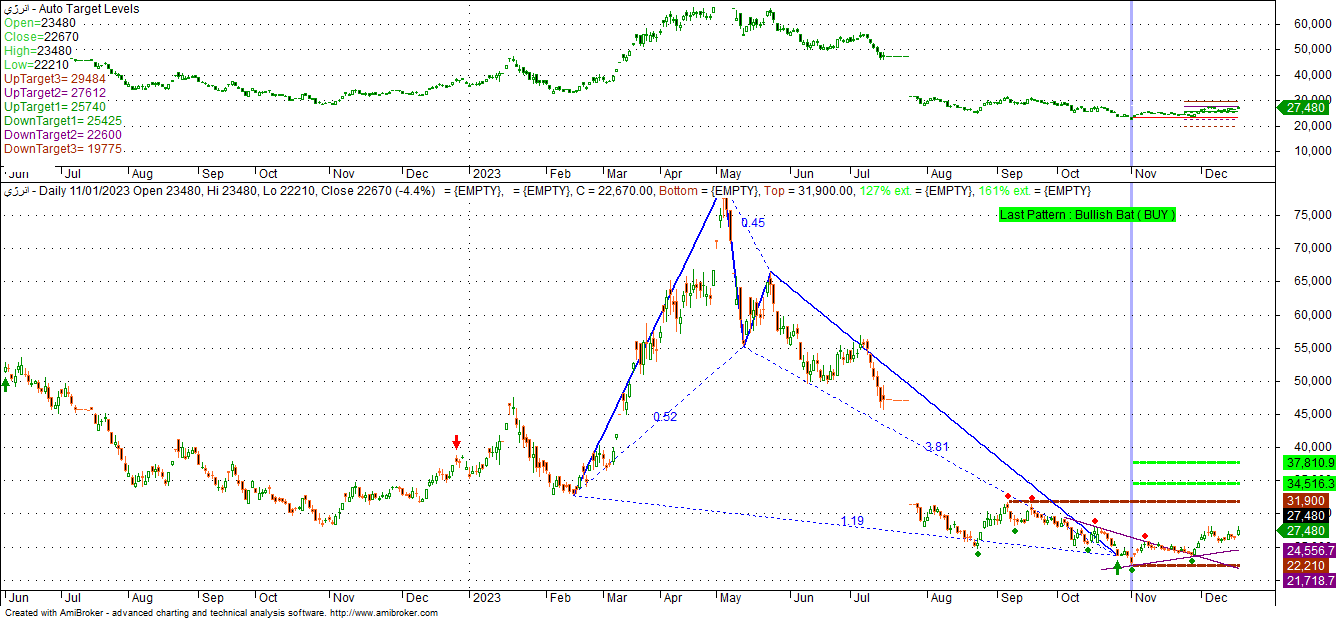Select the purple 21,718.7 axis label
1336x619 pixels.
coord(1309,581)
